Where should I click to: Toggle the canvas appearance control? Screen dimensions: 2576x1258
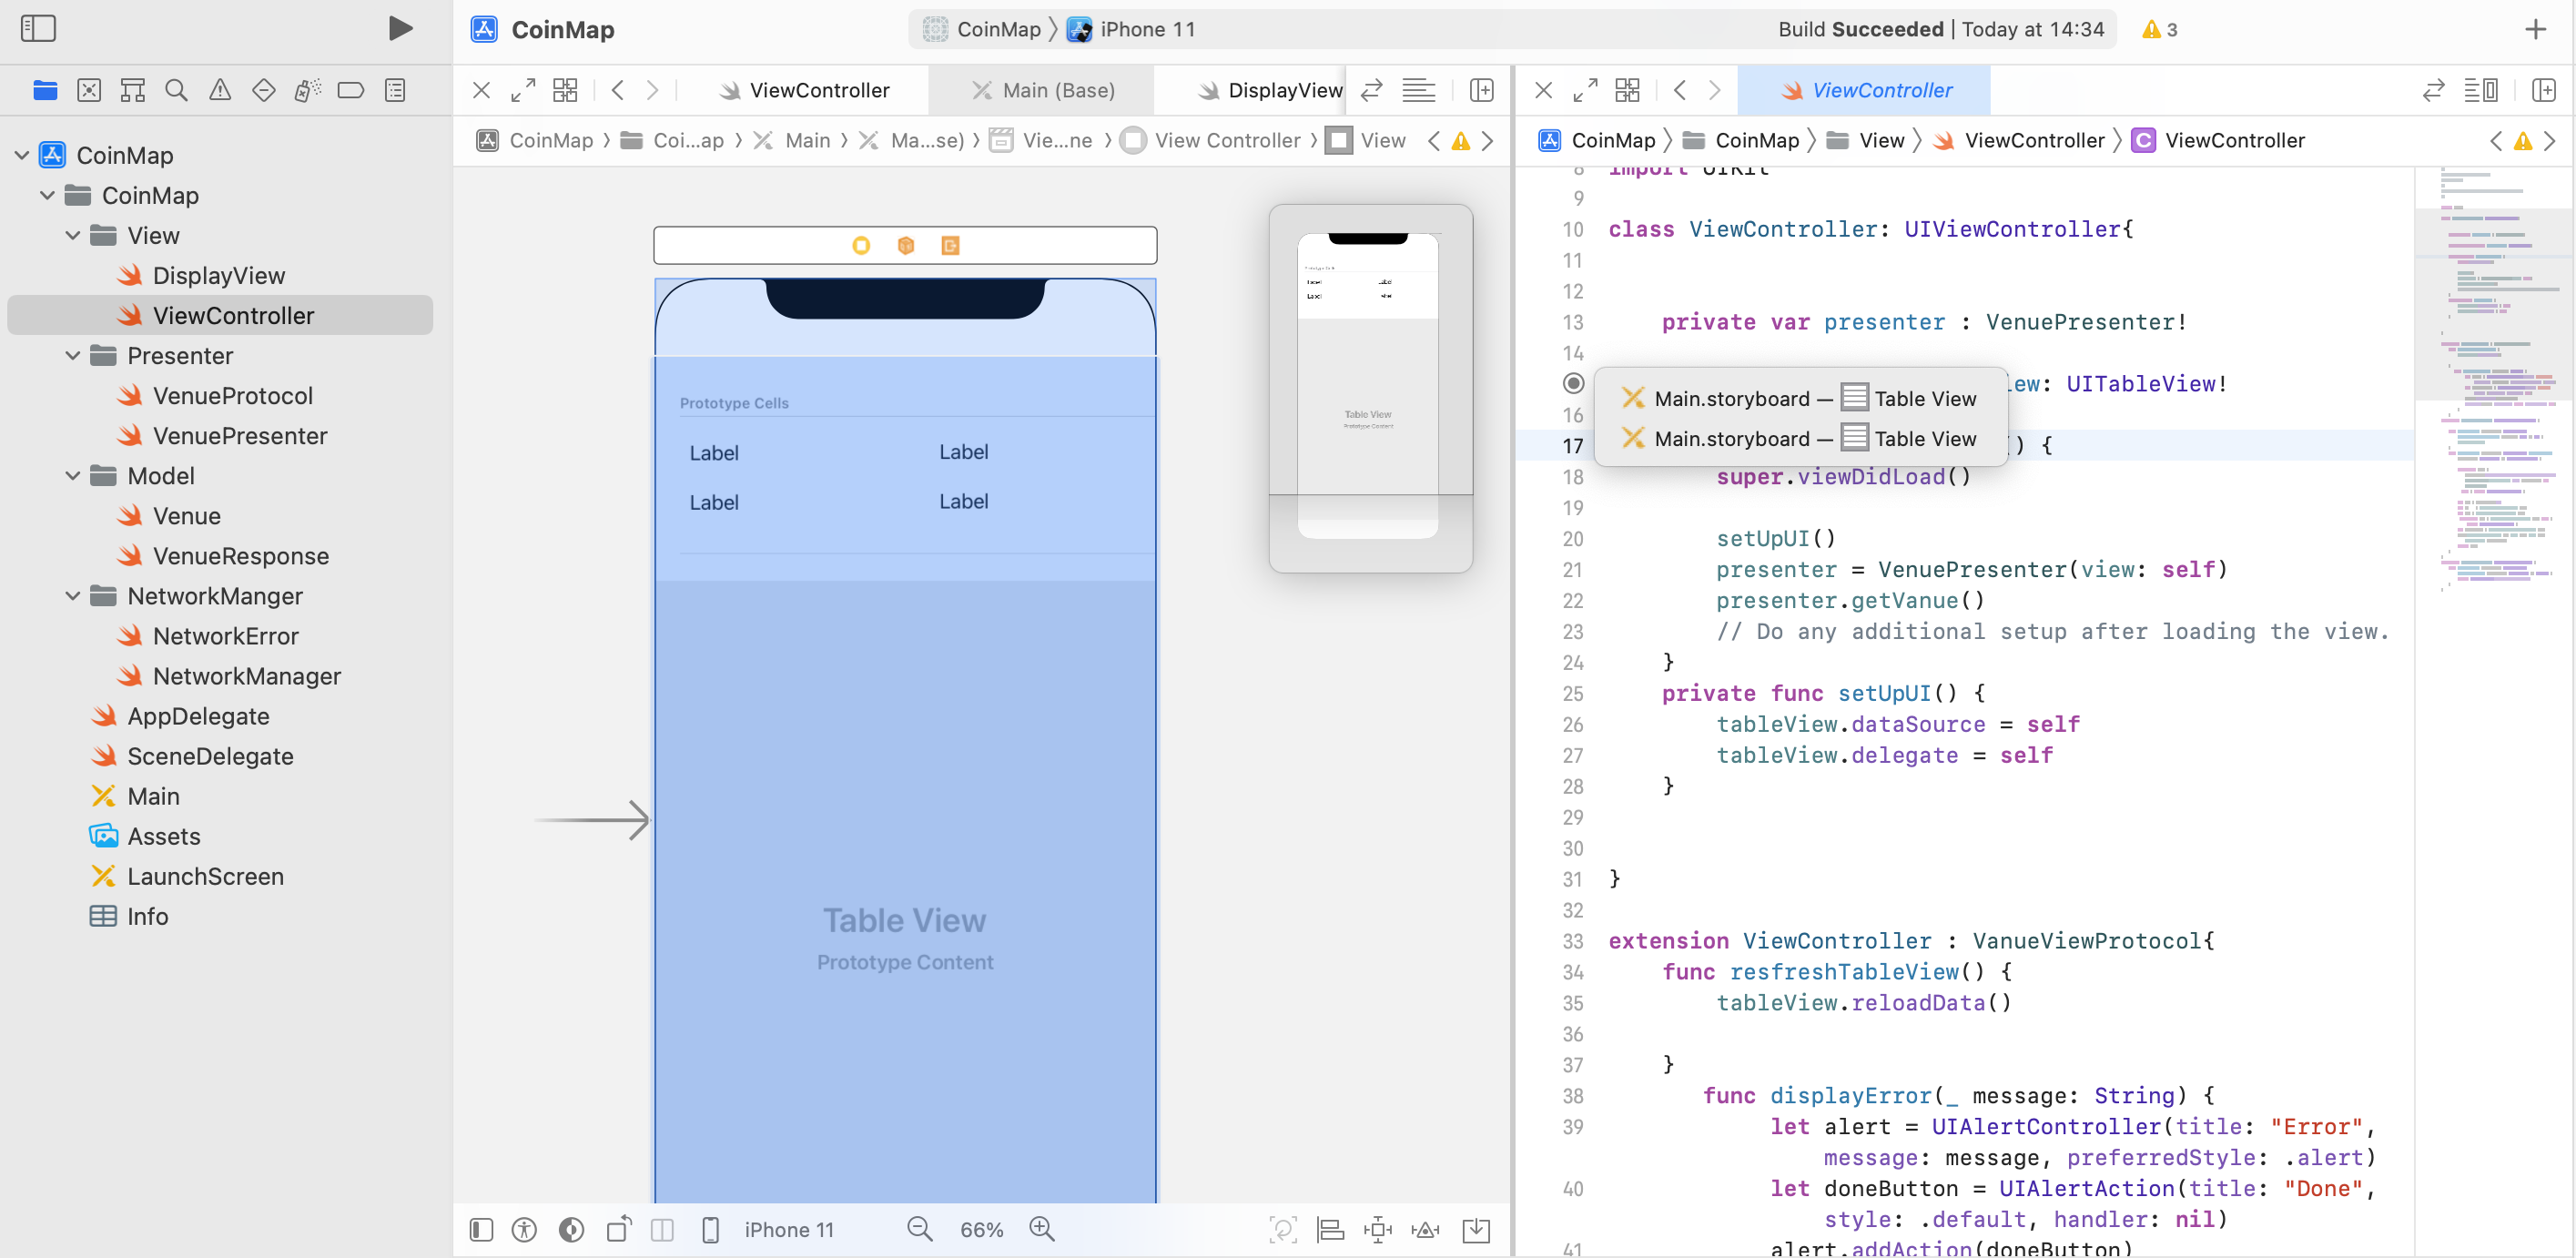point(571,1229)
